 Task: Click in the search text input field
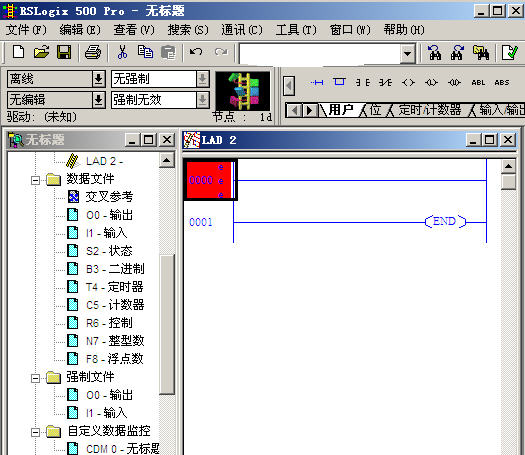[x=320, y=54]
